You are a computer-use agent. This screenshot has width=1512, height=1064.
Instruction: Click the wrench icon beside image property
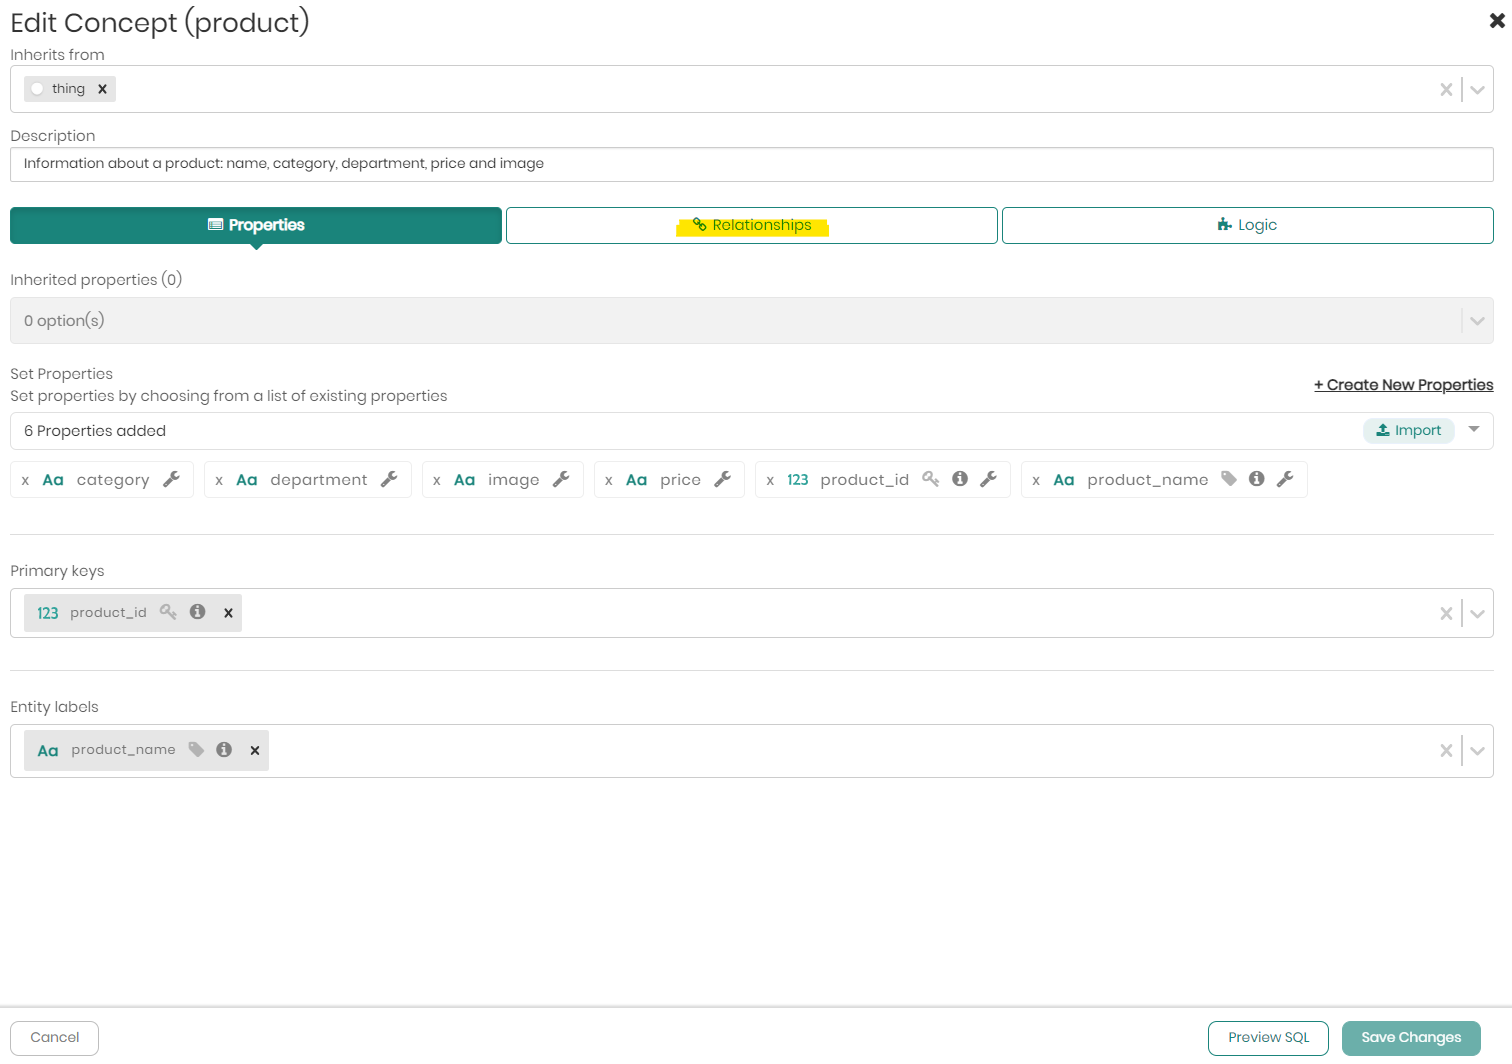(x=562, y=479)
